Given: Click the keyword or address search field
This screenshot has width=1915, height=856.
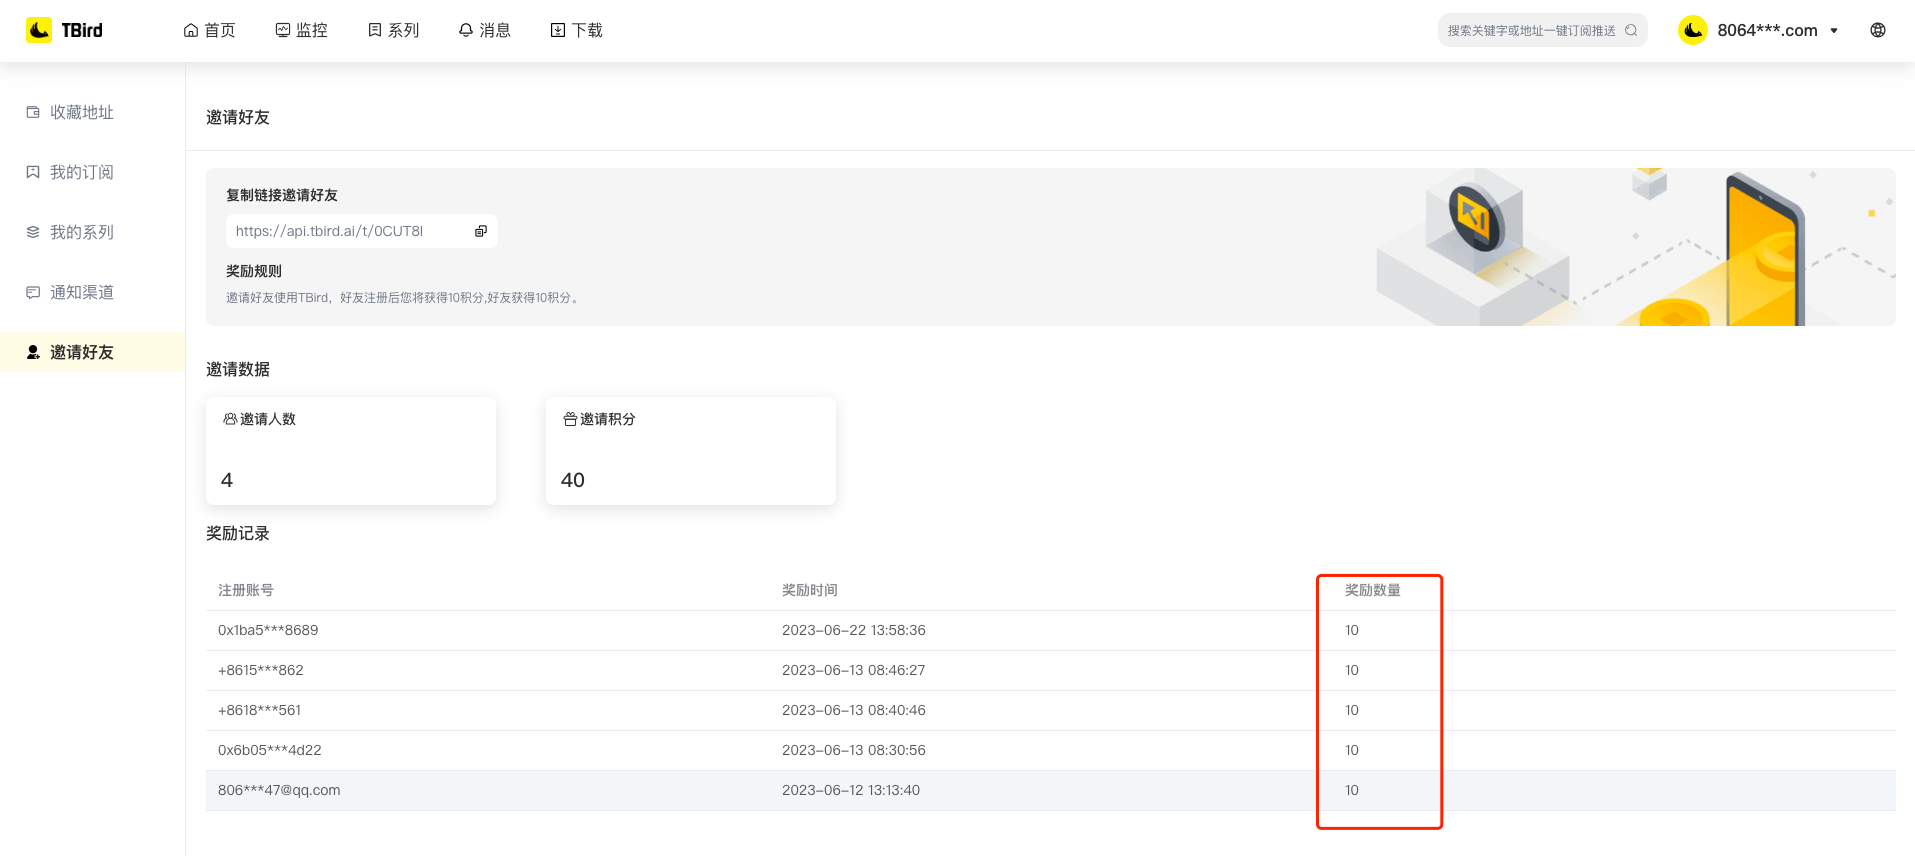Looking at the screenshot, I should [1530, 30].
